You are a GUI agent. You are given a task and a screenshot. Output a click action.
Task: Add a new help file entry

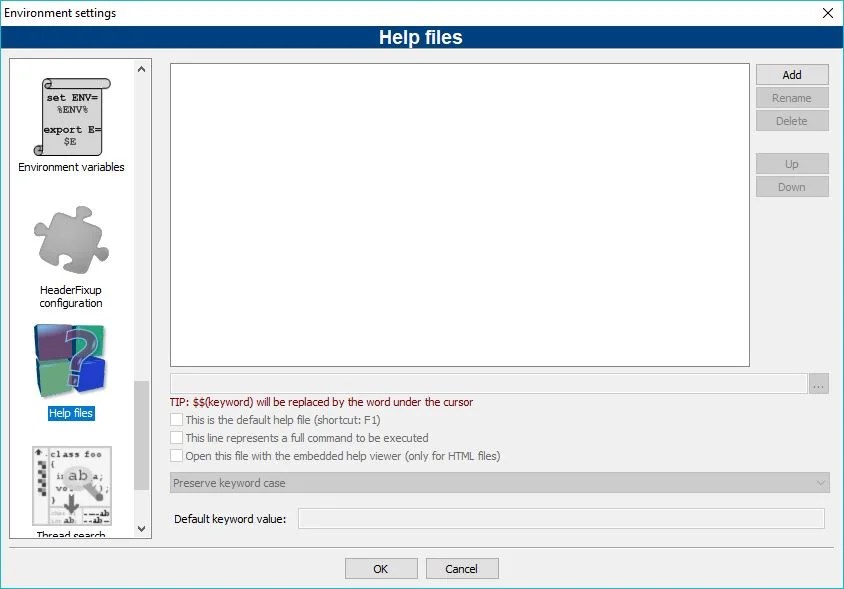[x=791, y=74]
